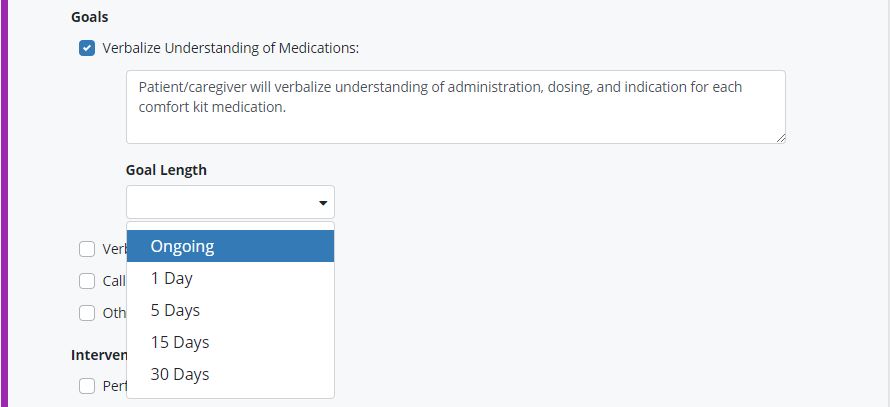Click the goal description text area
Viewport: 890px width, 407px height.
click(x=455, y=106)
